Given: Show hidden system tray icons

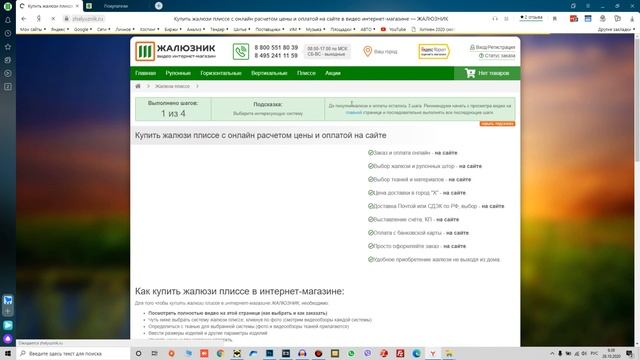Looking at the screenshot, I should pyautogui.click(x=552, y=353).
